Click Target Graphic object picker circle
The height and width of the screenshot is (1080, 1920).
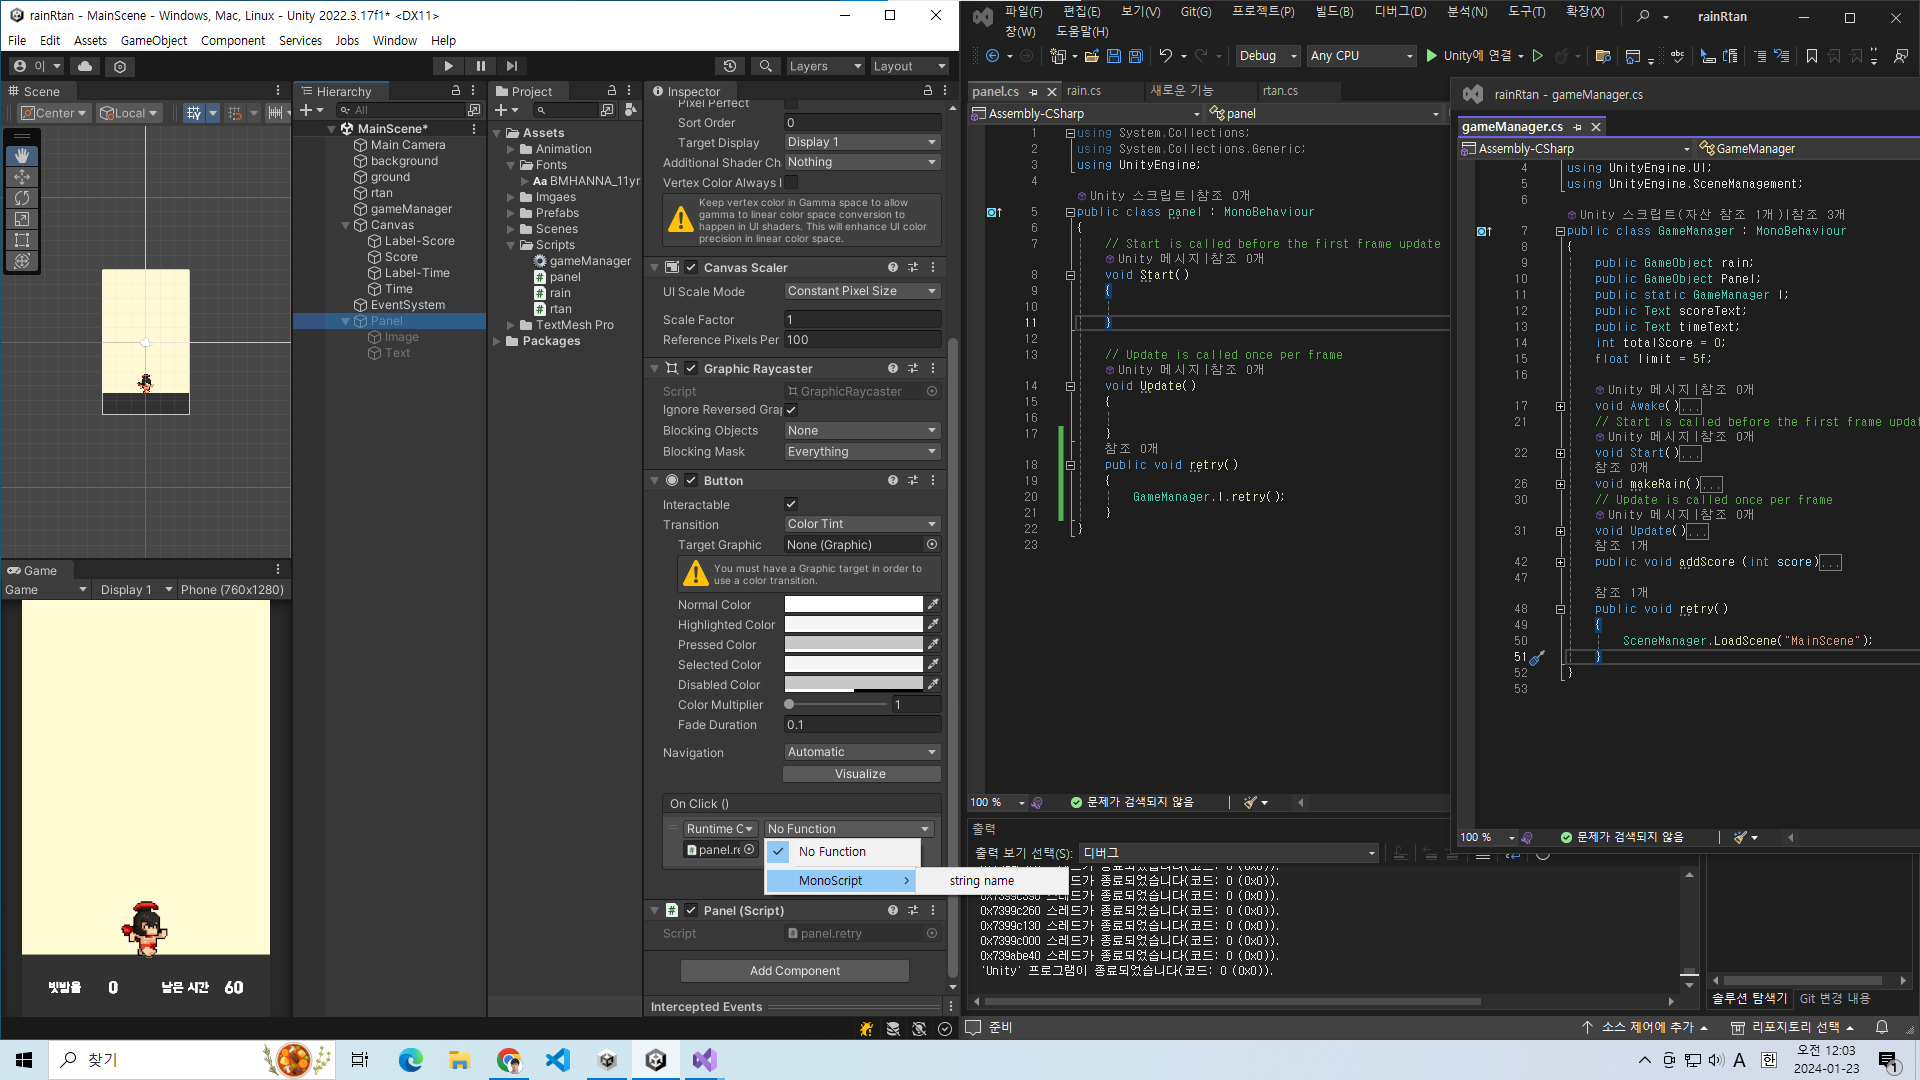tap(932, 545)
